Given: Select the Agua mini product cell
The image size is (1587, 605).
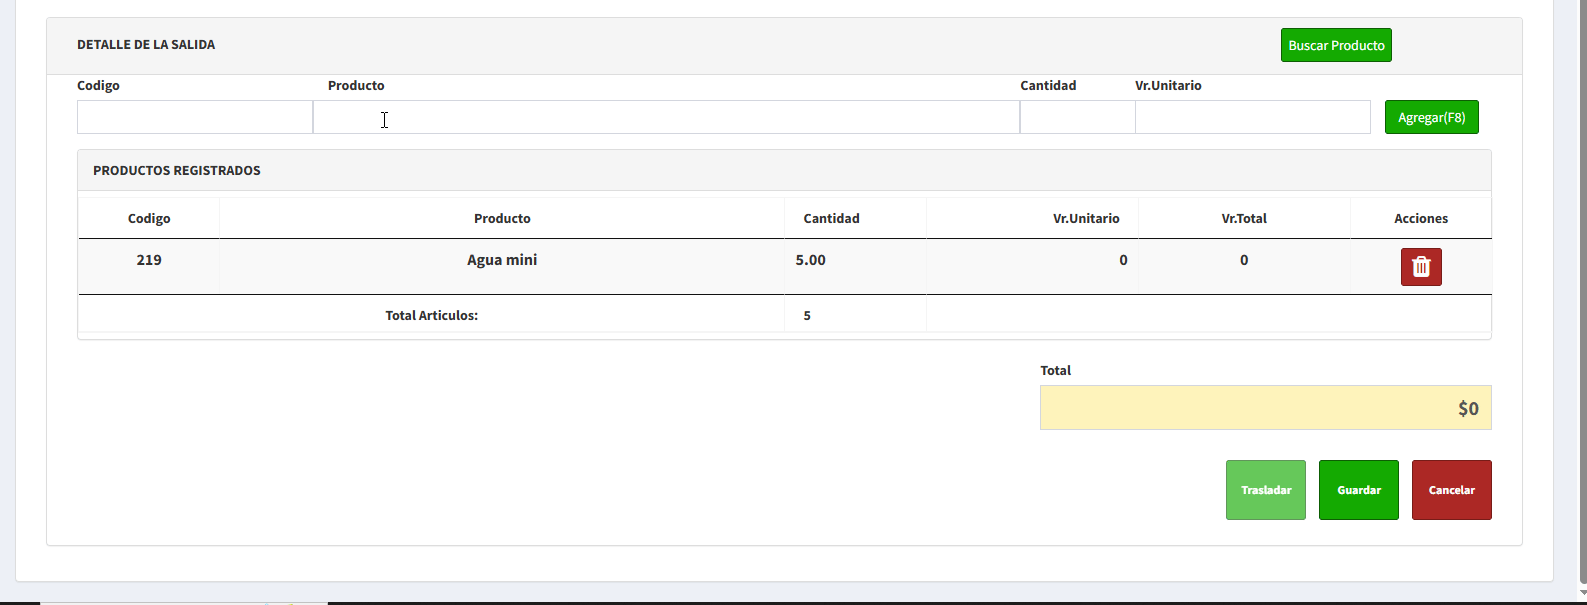Looking at the screenshot, I should [502, 260].
